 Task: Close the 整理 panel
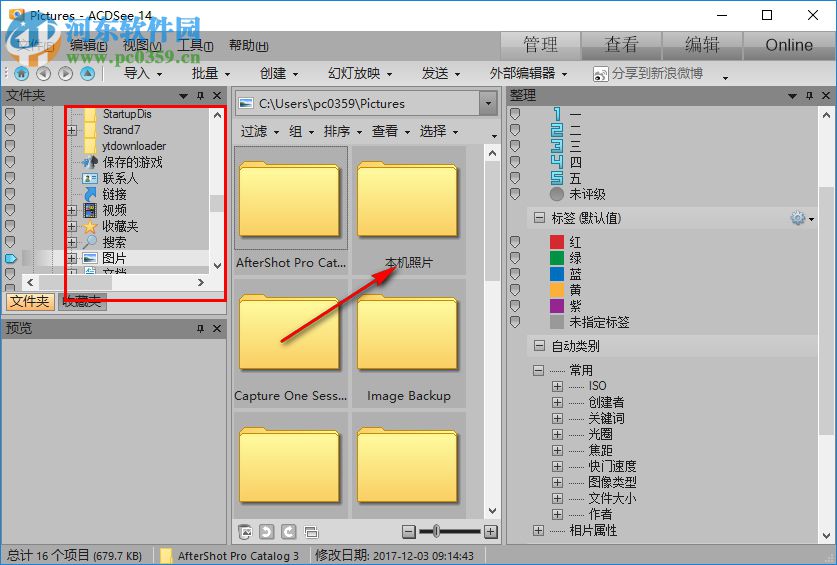[826, 96]
